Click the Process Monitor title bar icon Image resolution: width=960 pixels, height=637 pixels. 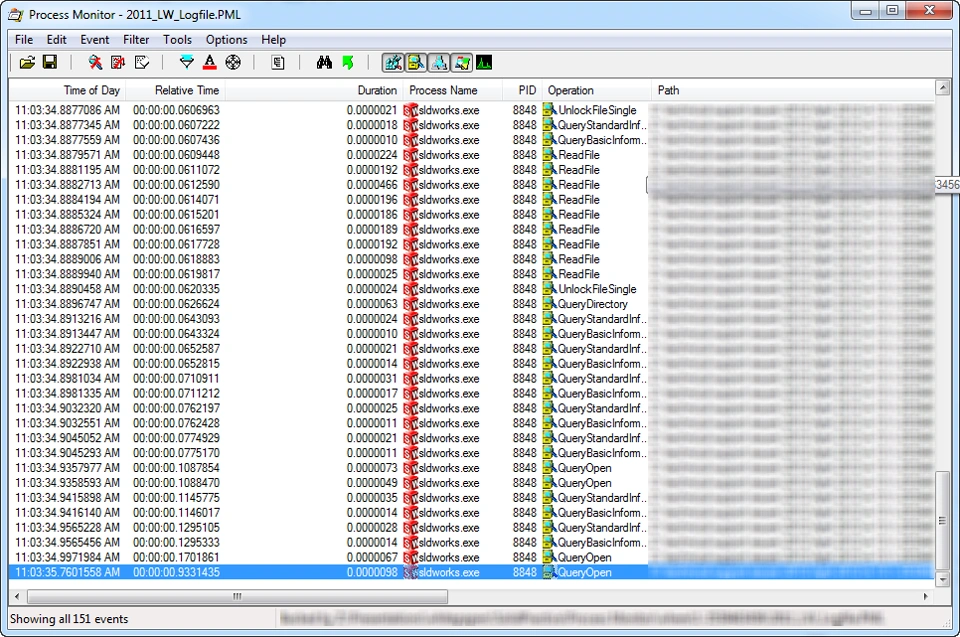(16, 14)
